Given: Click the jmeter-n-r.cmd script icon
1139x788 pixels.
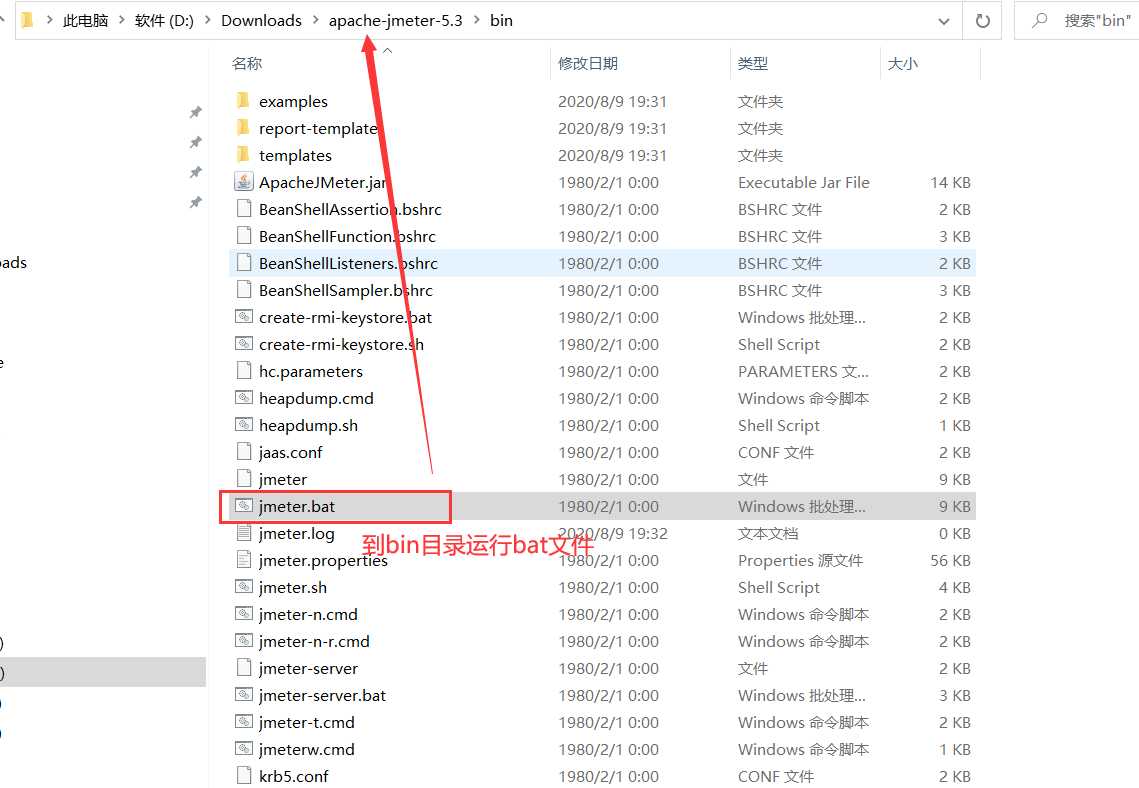Looking at the screenshot, I should [243, 641].
